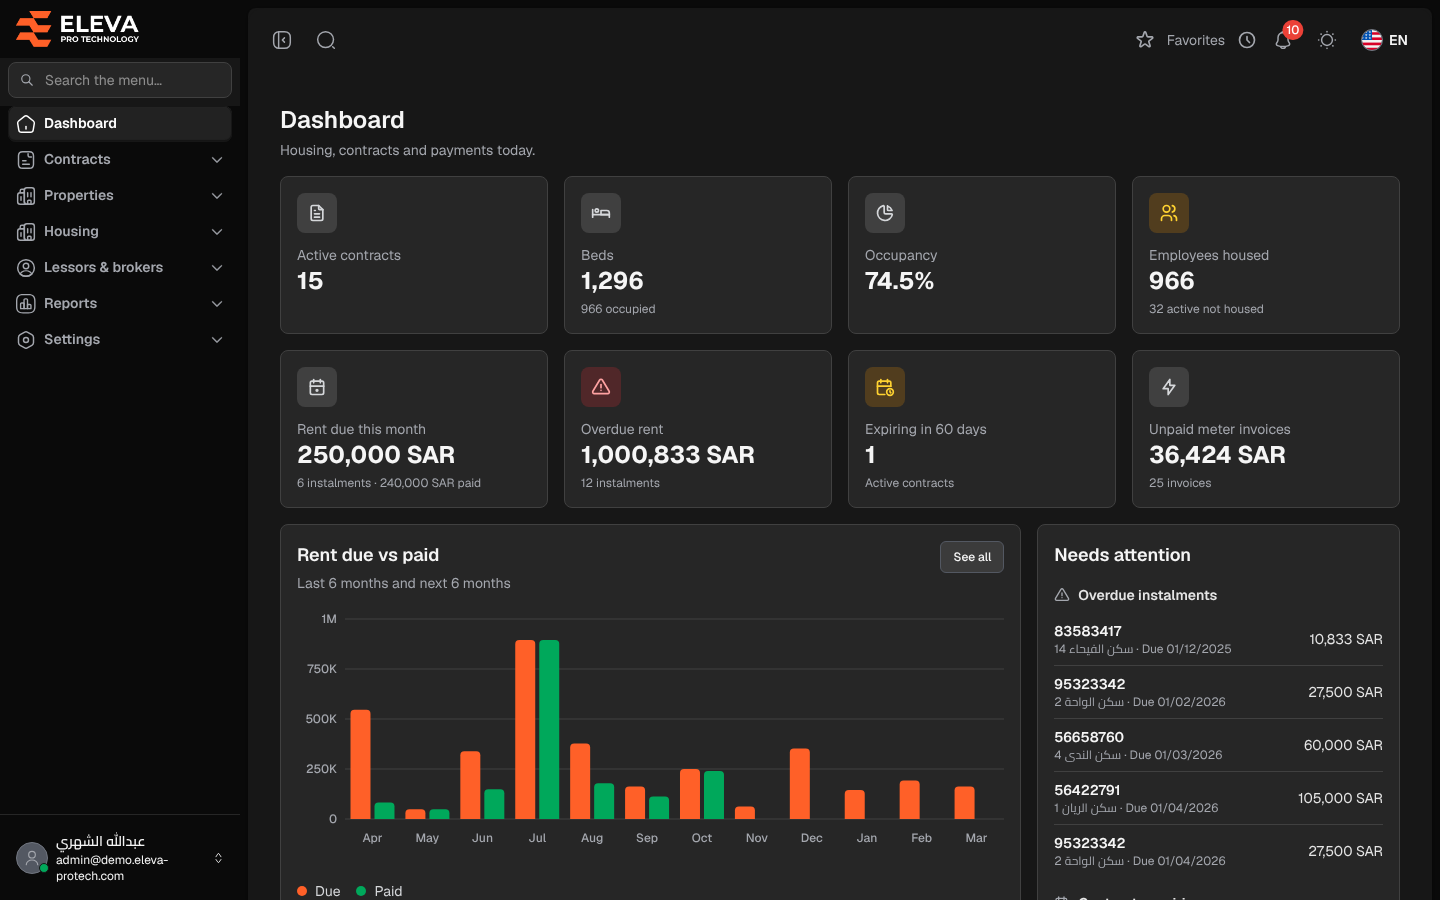Click the Dec orange Due bar

pos(800,784)
